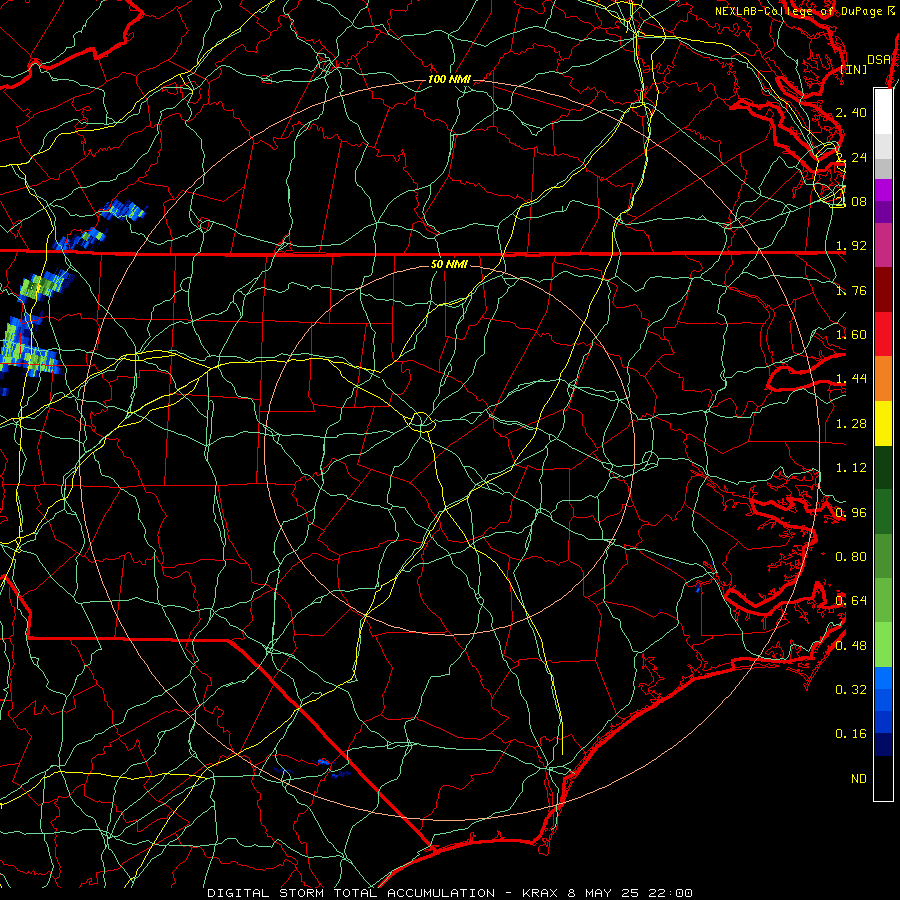Viewport: 900px width, 900px height.
Task: Select the 2.24 legend value
Action: pos(851,157)
